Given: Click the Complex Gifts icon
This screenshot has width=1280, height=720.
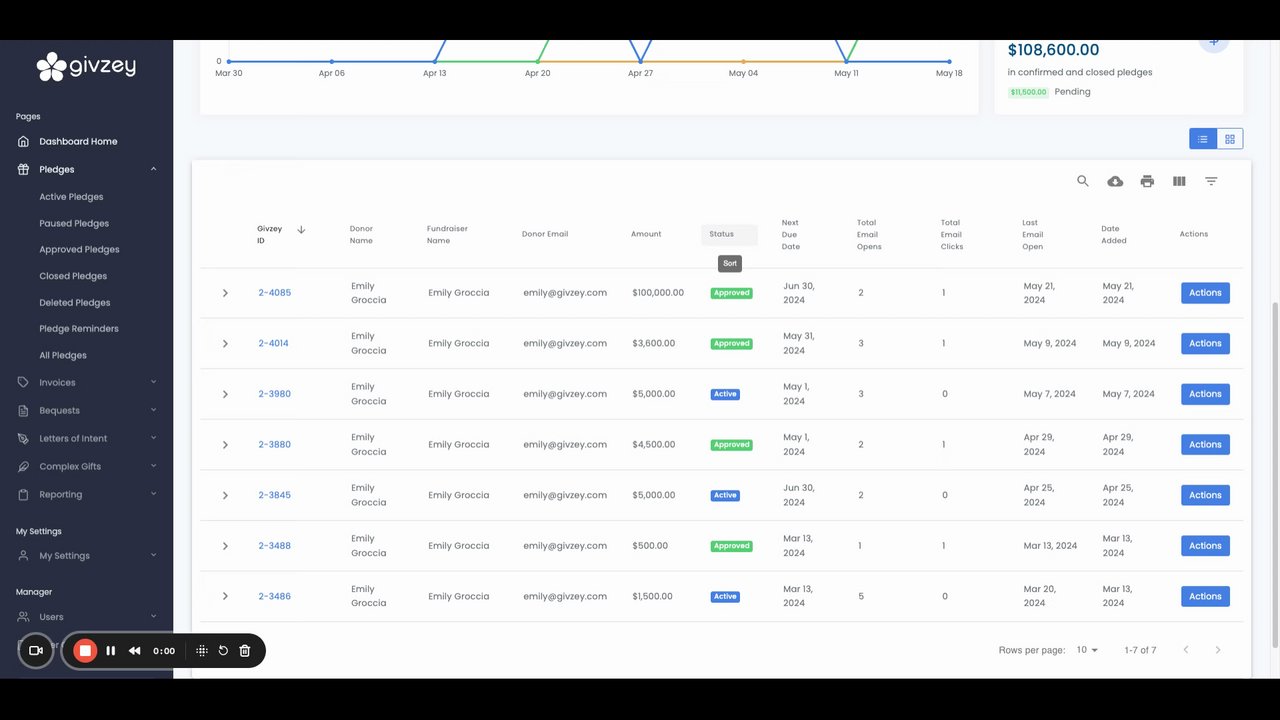Looking at the screenshot, I should (23, 466).
